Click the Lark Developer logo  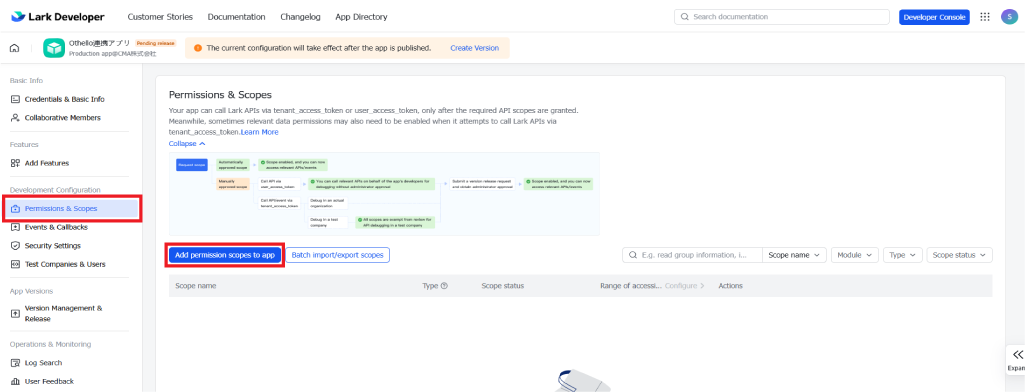click(x=58, y=17)
